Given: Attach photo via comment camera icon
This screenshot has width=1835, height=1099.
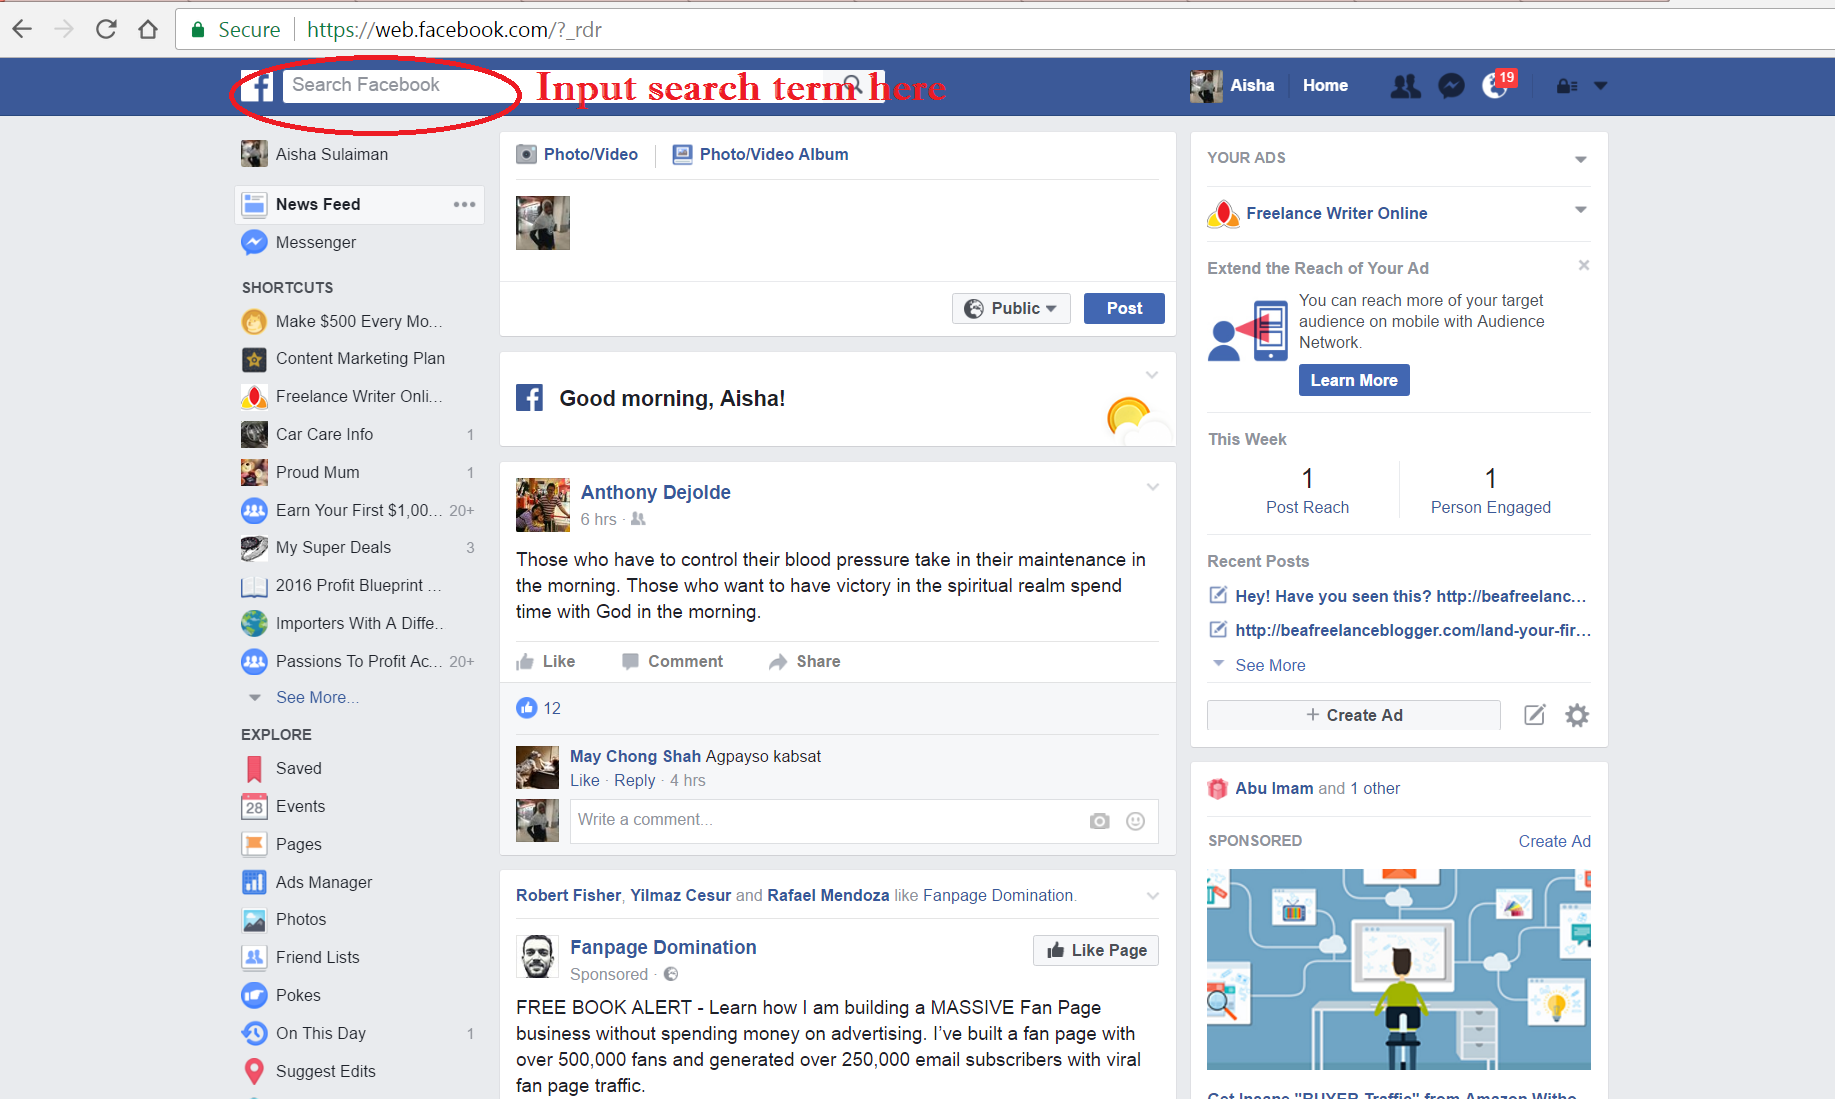Looking at the screenshot, I should pyautogui.click(x=1099, y=821).
